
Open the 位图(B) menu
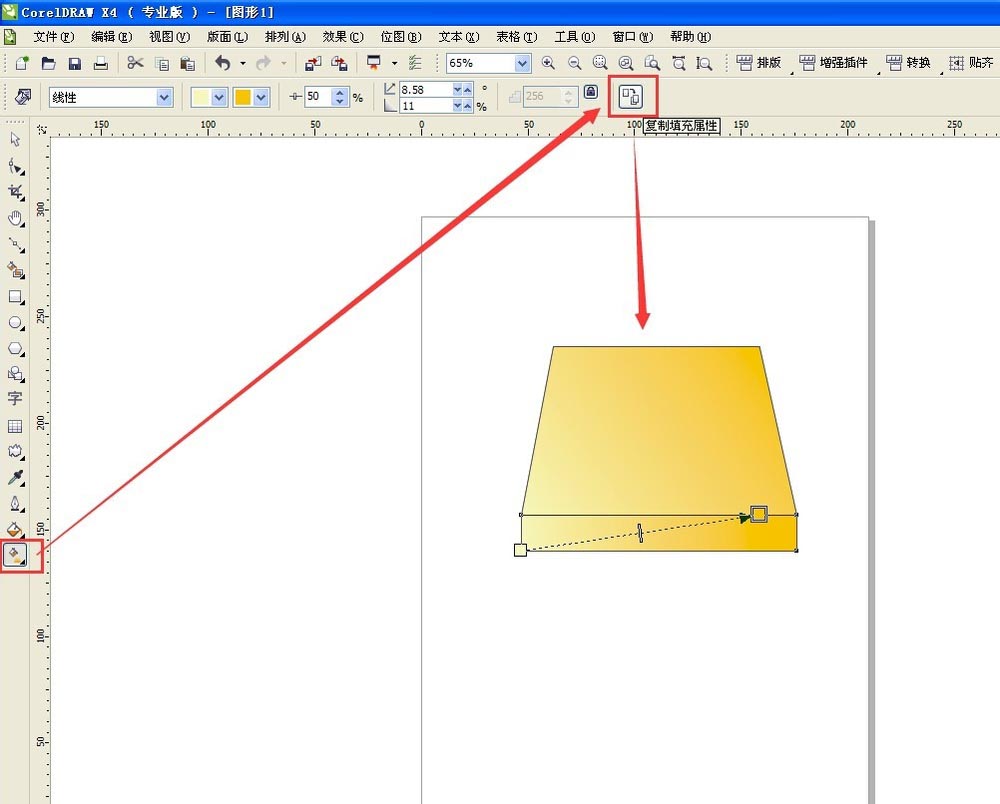400,37
